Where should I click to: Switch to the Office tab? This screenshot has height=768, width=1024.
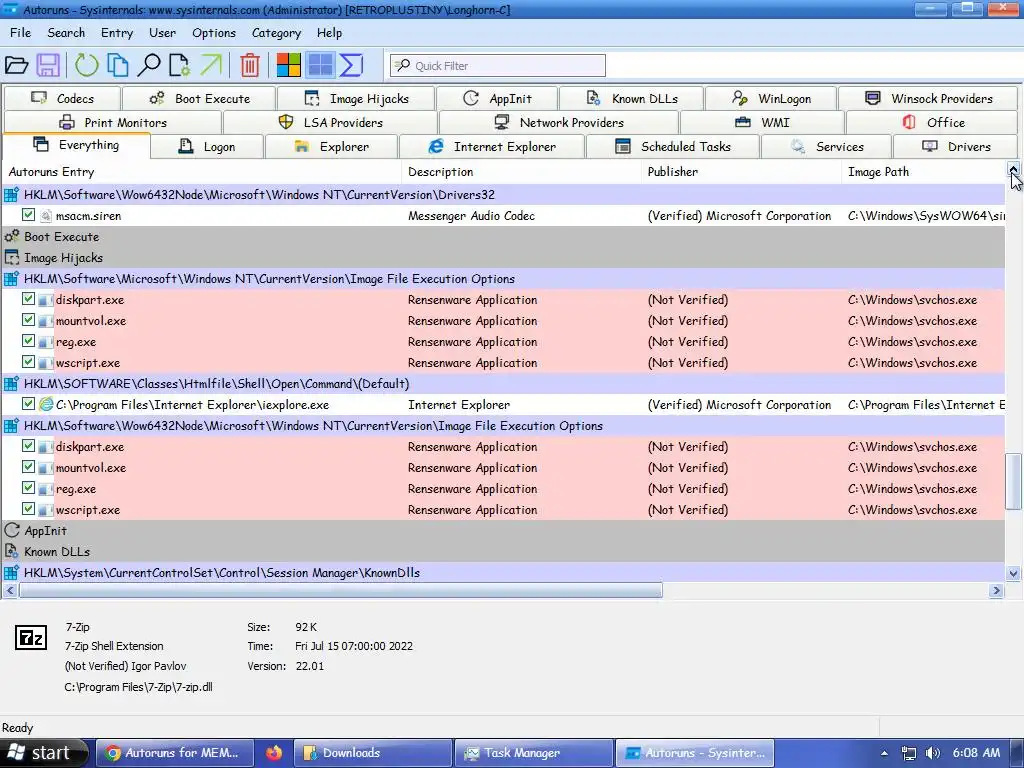click(932, 123)
